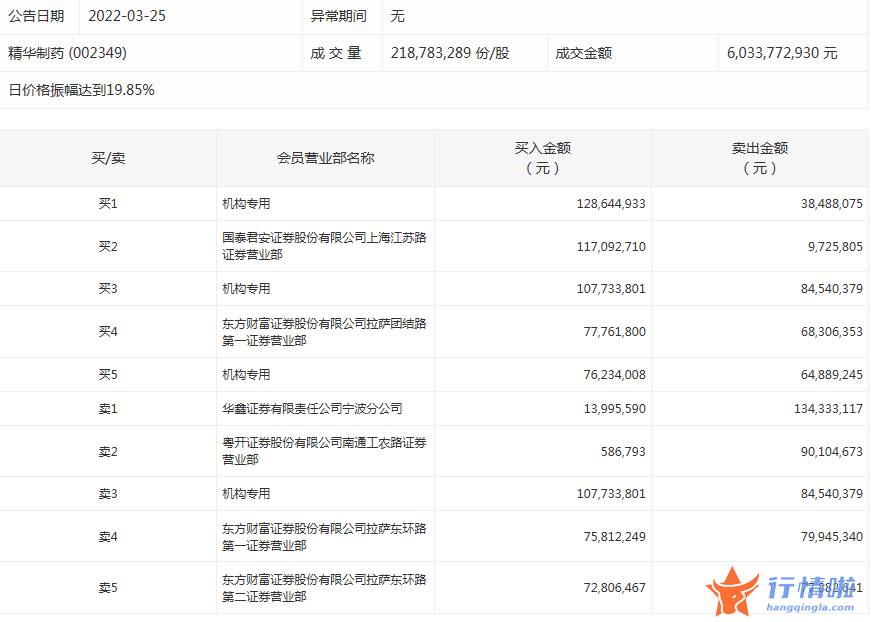
Task: Select buy amount 586,793
Action: 623,452
